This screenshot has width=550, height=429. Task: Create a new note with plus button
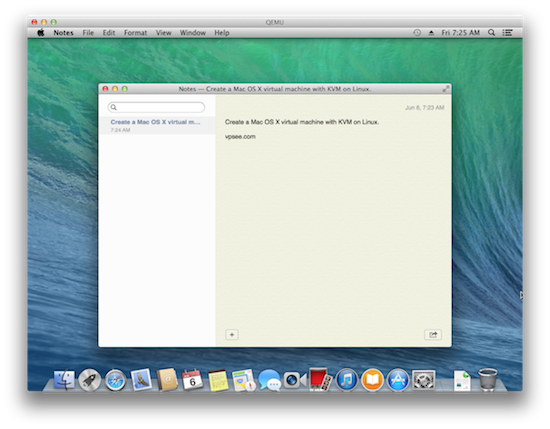(x=232, y=335)
